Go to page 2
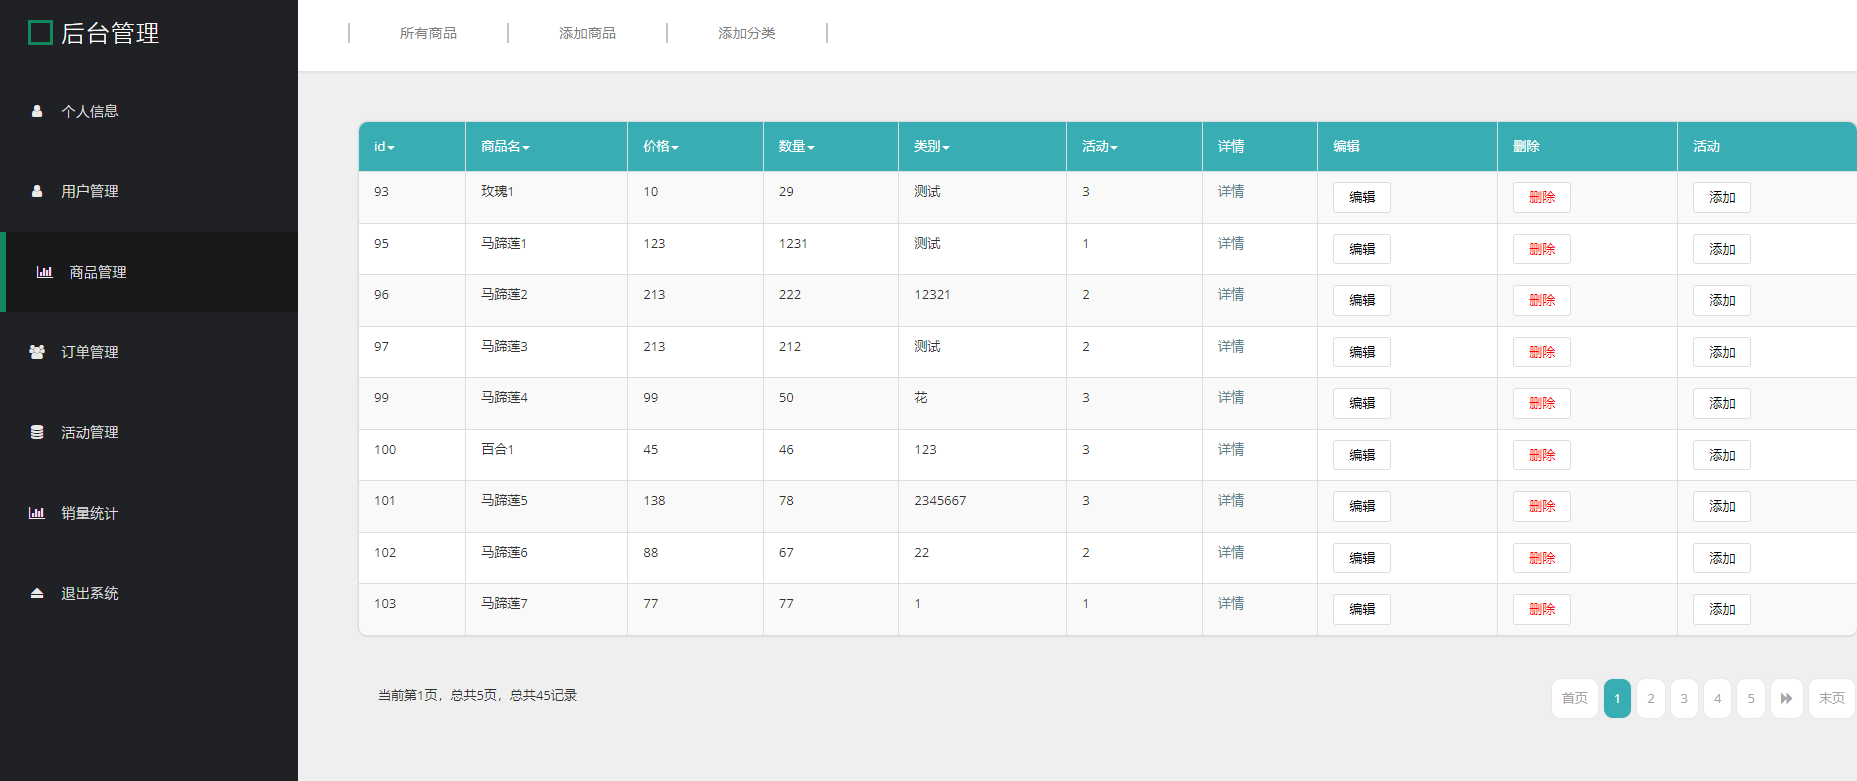This screenshot has width=1857, height=781. click(x=1651, y=698)
